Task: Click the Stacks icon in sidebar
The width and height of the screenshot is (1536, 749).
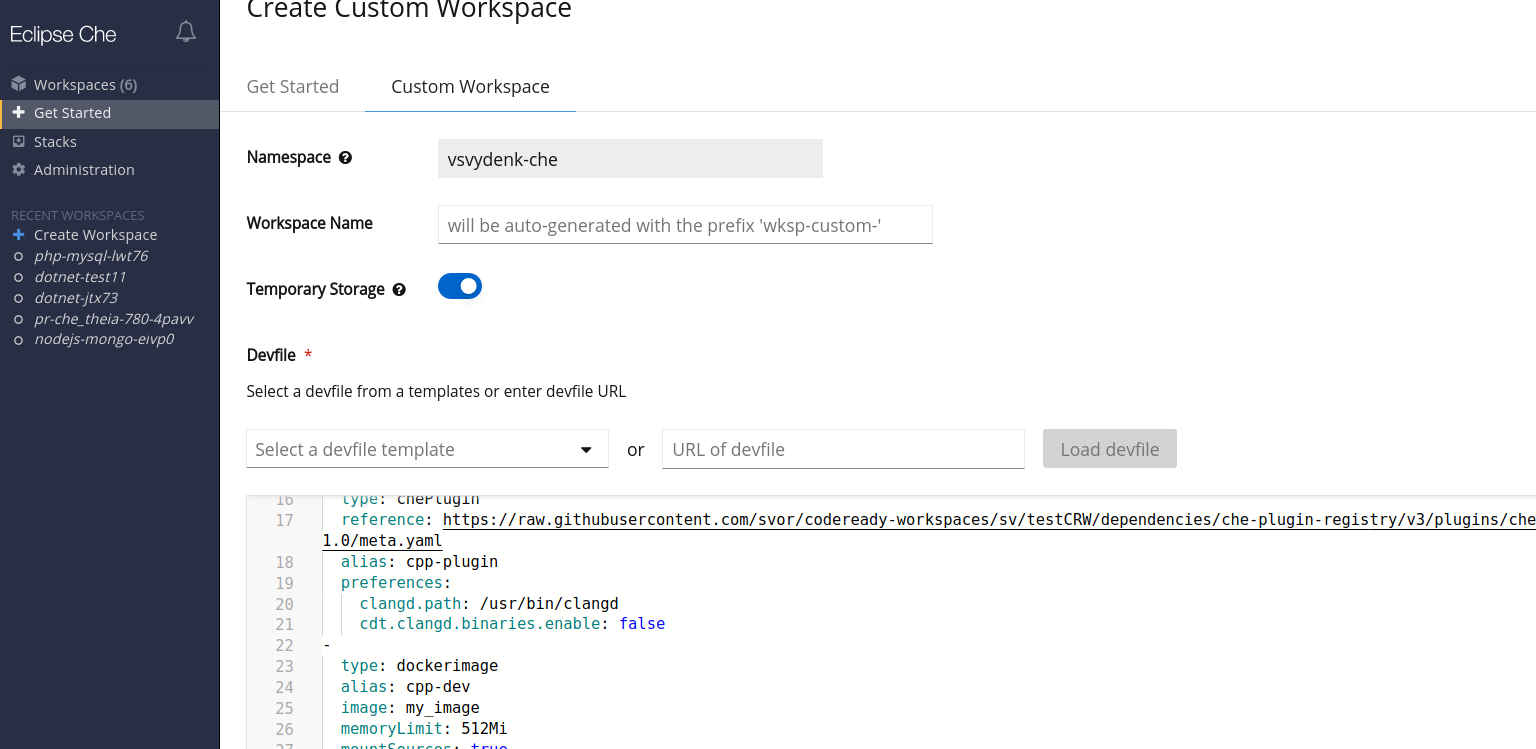Action: (x=18, y=142)
